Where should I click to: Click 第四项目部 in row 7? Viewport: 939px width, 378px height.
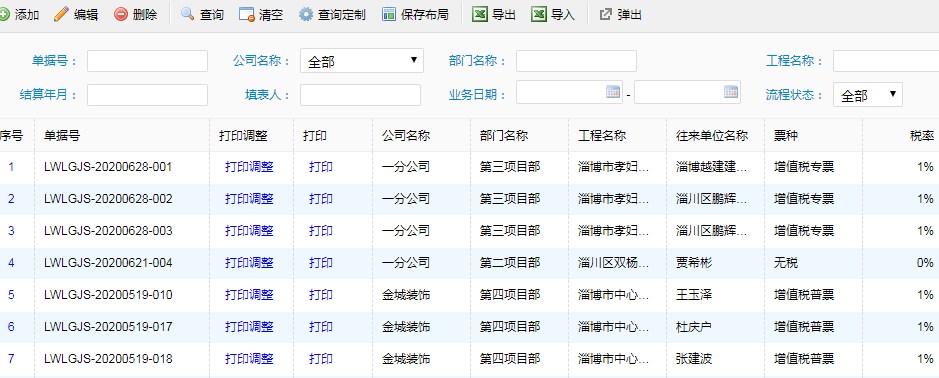pos(510,359)
